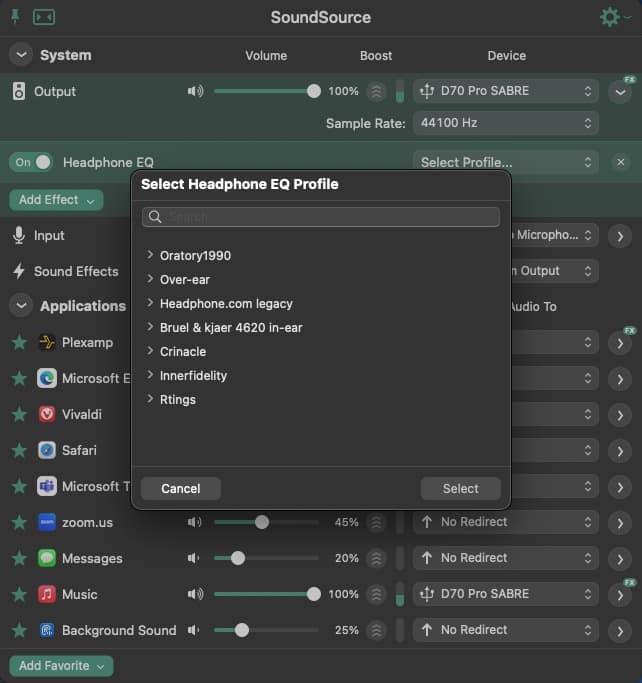Expand Messages row details arrow
Image resolution: width=642 pixels, height=683 pixels.
tap(620, 559)
